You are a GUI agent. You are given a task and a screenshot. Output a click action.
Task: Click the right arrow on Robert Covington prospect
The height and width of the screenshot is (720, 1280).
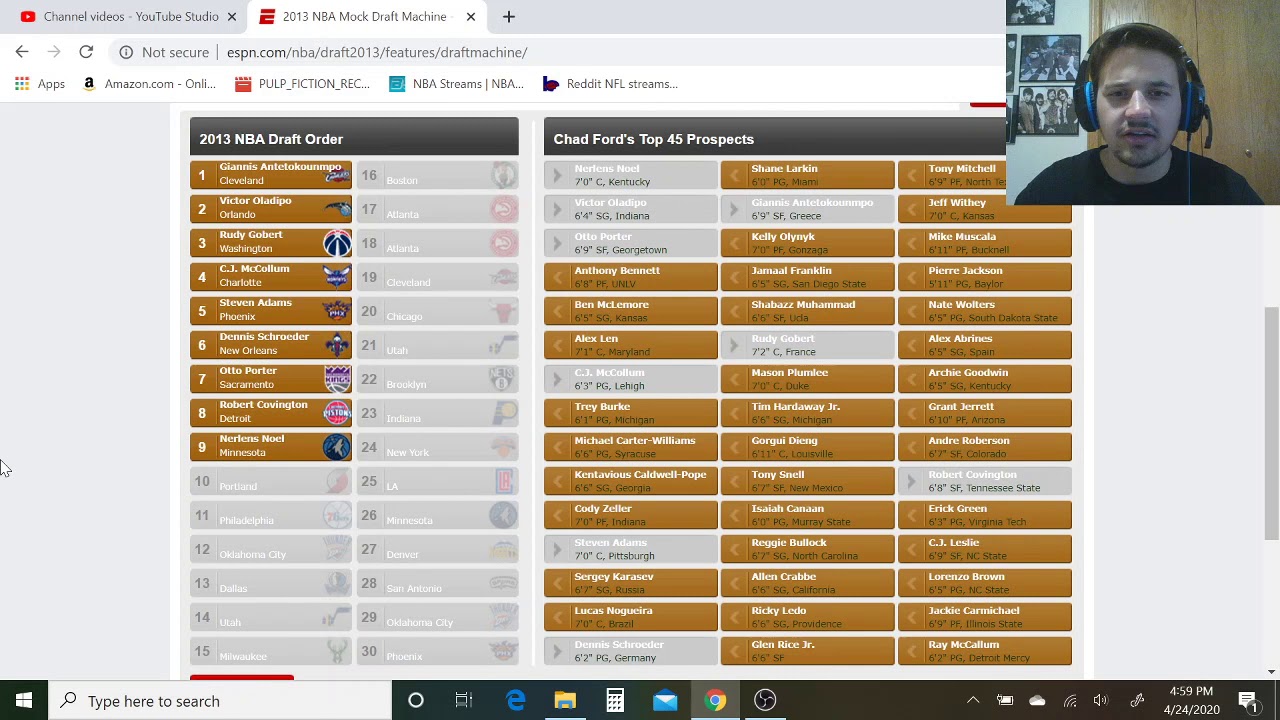coord(912,481)
